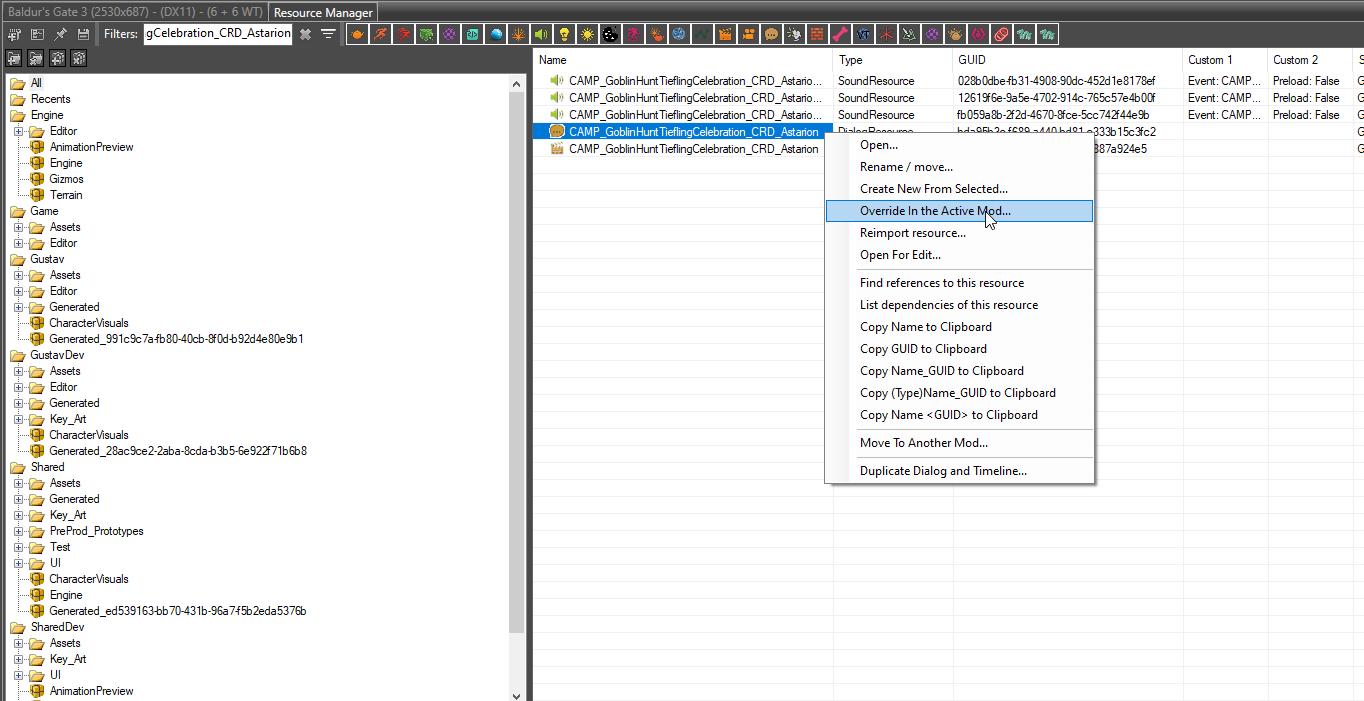
Task: Click the save disk icon in toolbar
Action: point(82,34)
